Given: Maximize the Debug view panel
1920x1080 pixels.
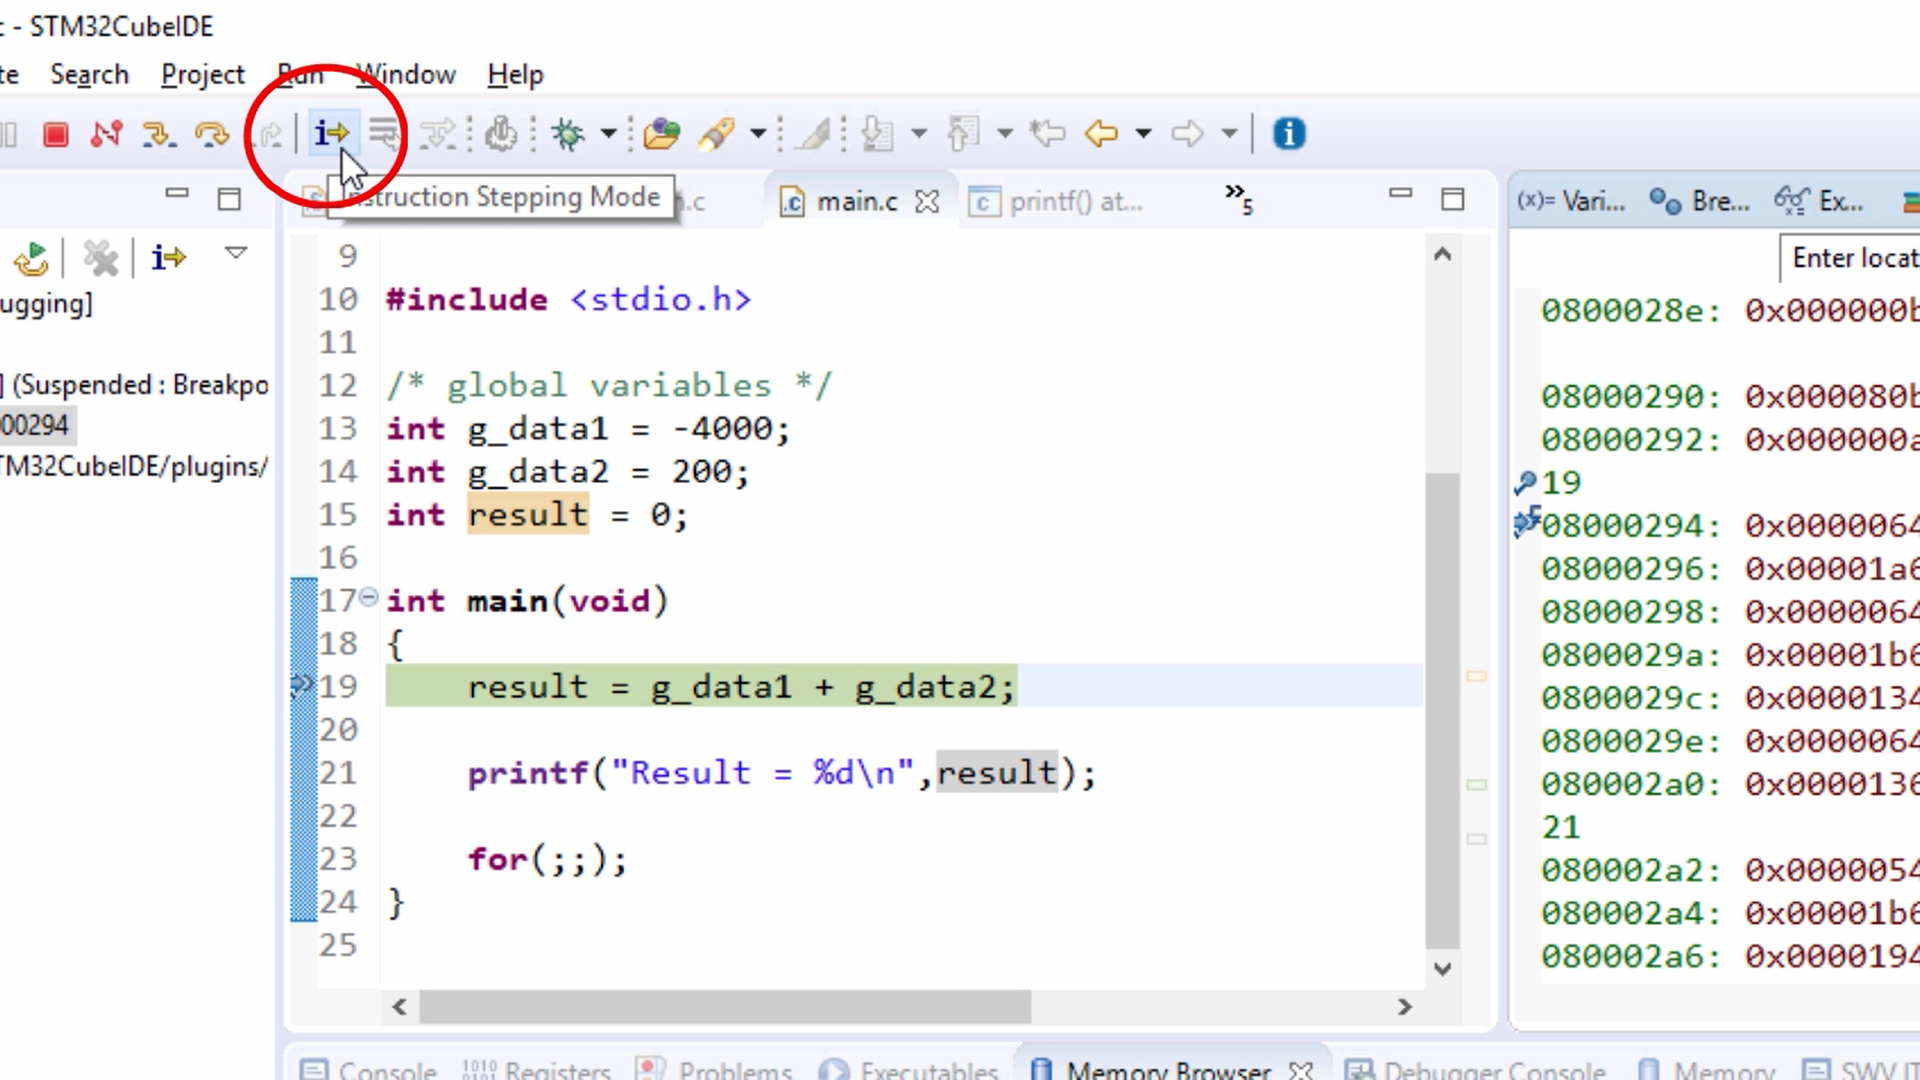Looking at the screenshot, I should [x=229, y=200].
